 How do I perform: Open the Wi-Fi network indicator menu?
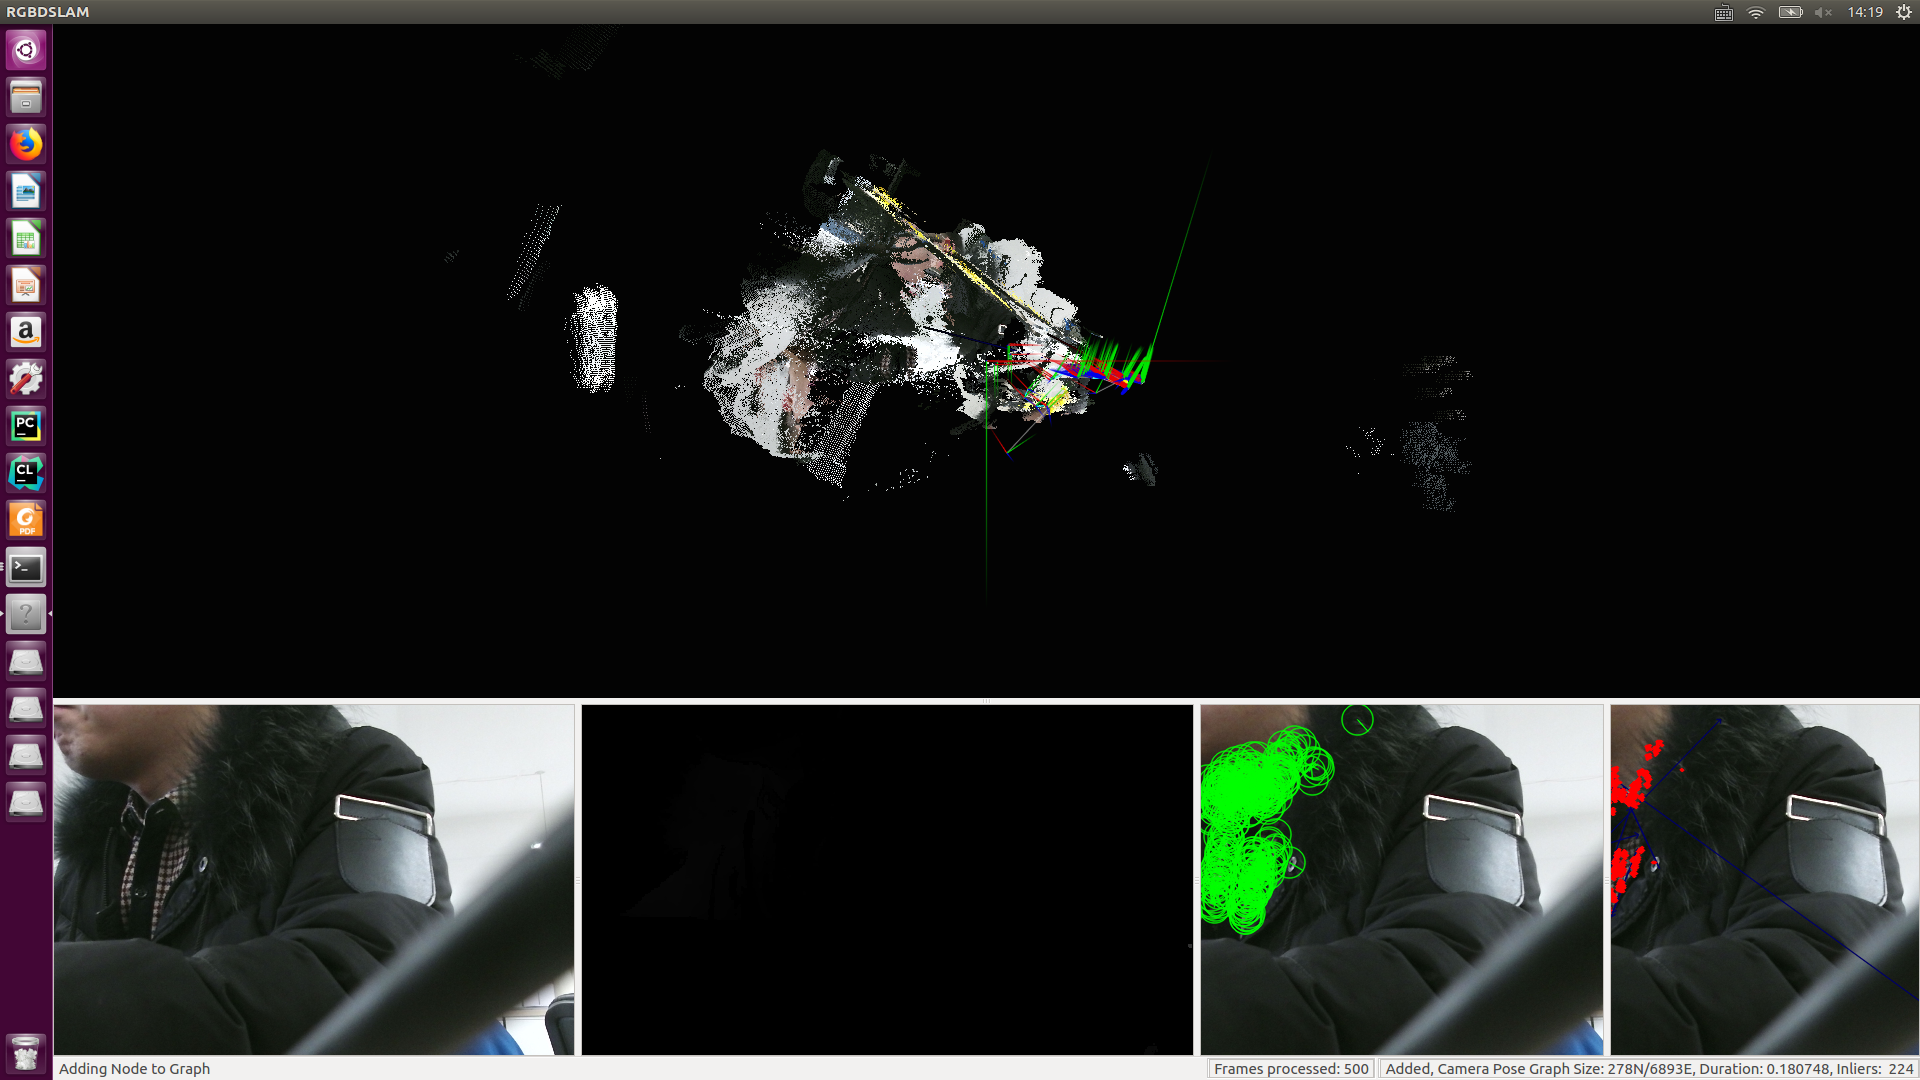1756,12
